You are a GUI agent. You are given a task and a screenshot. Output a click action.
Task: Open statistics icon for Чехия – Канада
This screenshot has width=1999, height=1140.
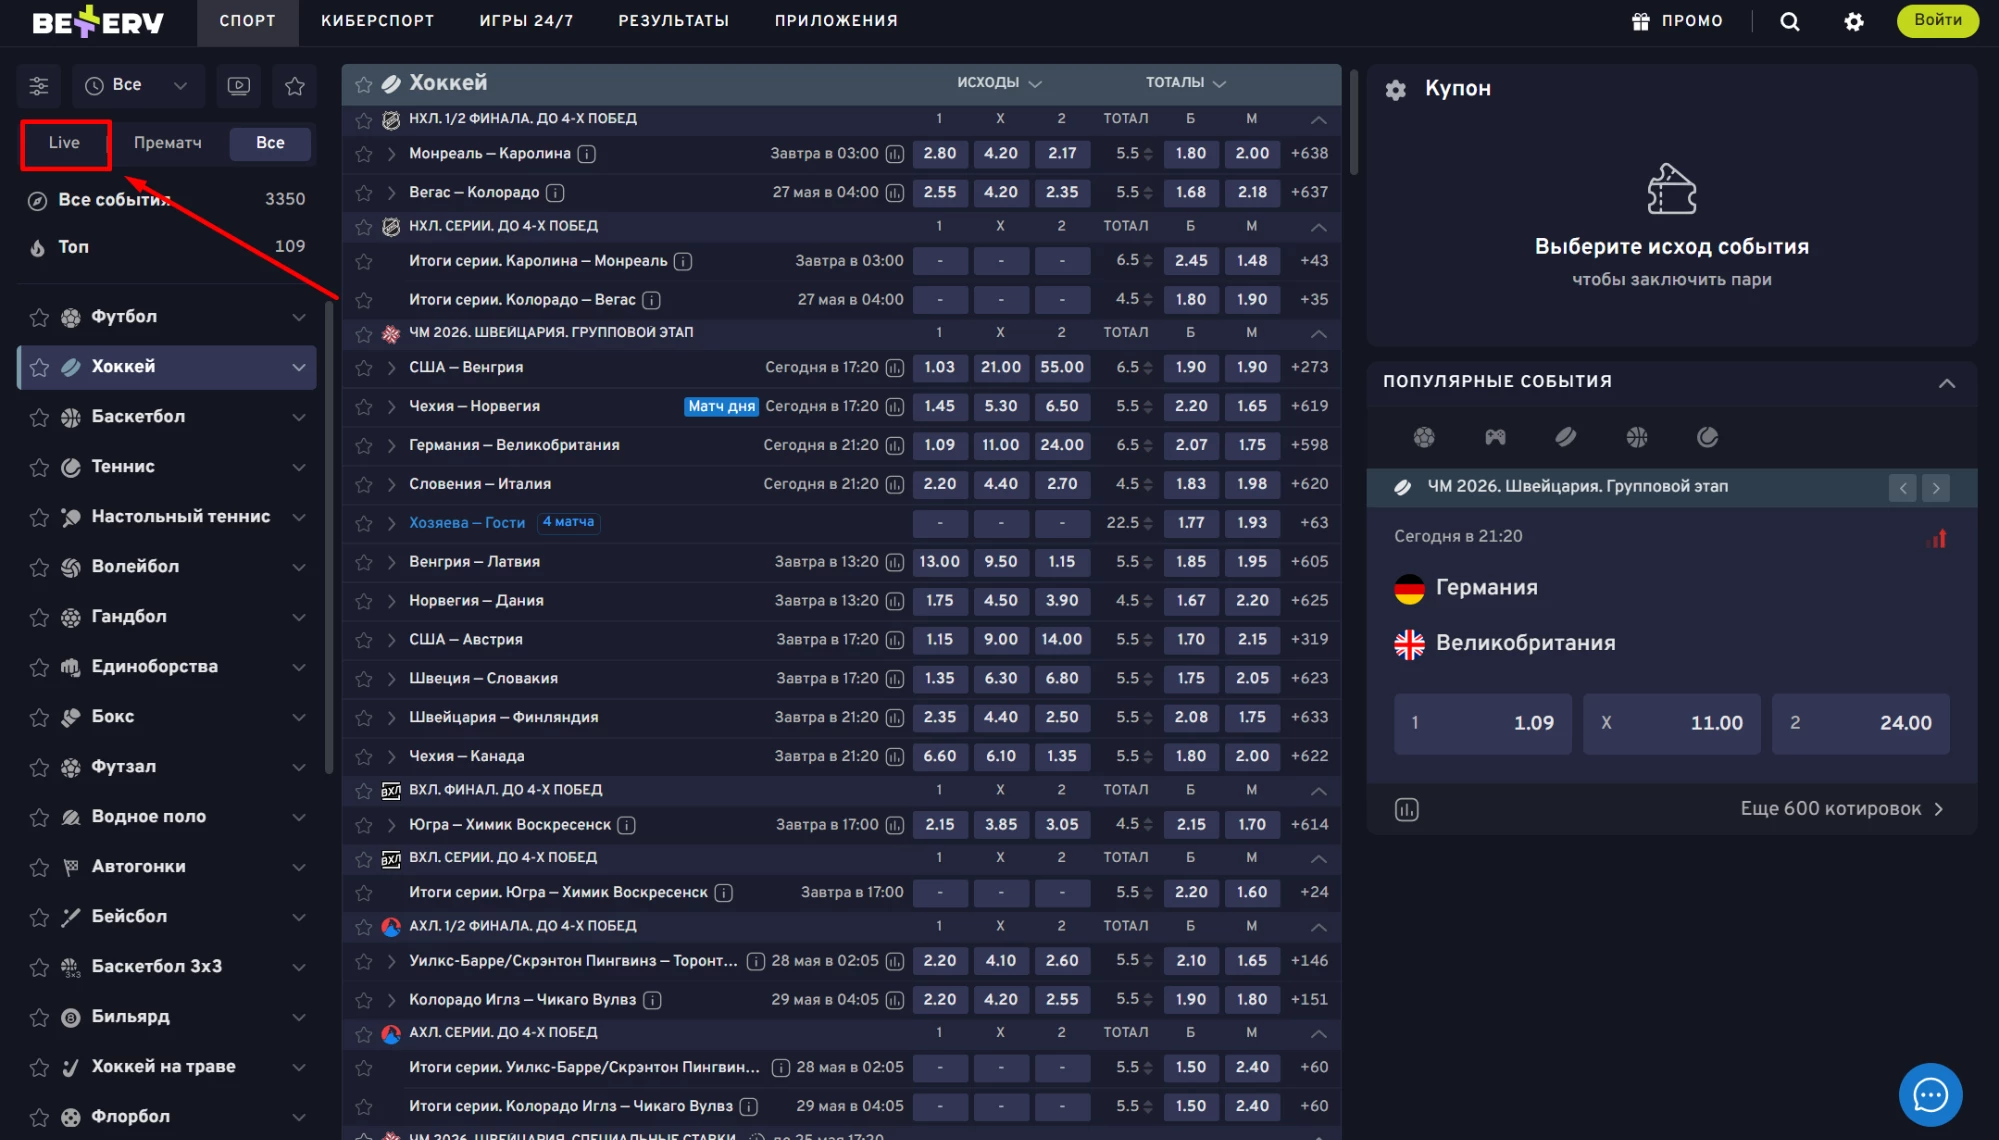(x=895, y=756)
